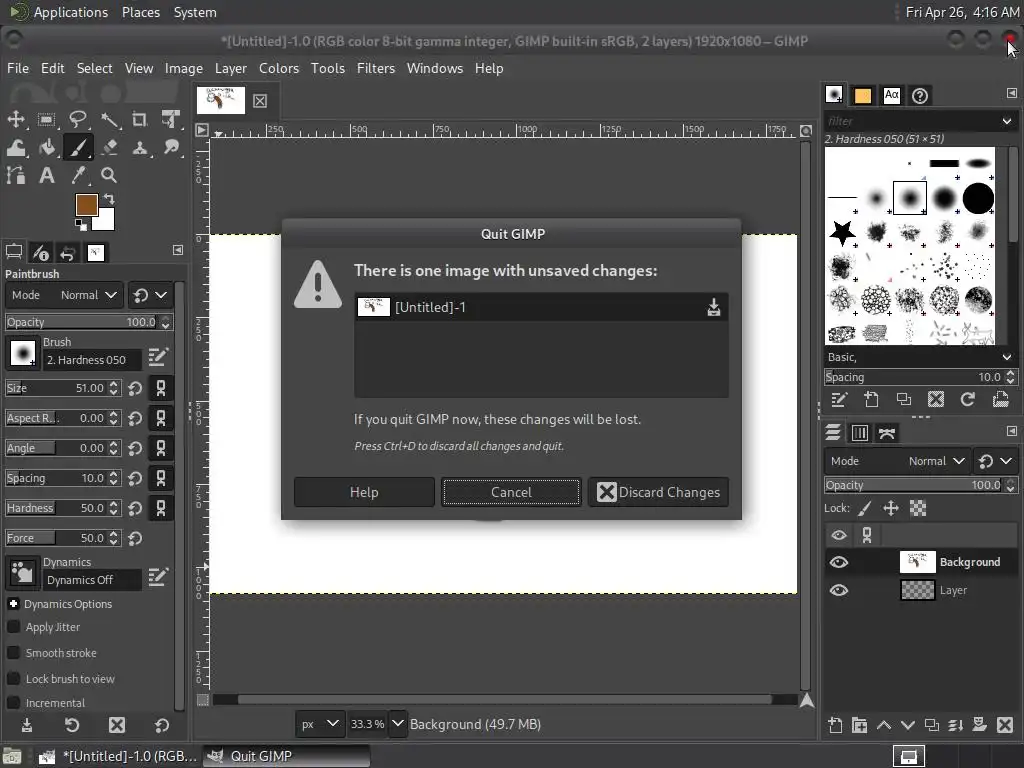Create a new layer in Layers panel
This screenshot has width=1024, height=768.
(x=835, y=725)
